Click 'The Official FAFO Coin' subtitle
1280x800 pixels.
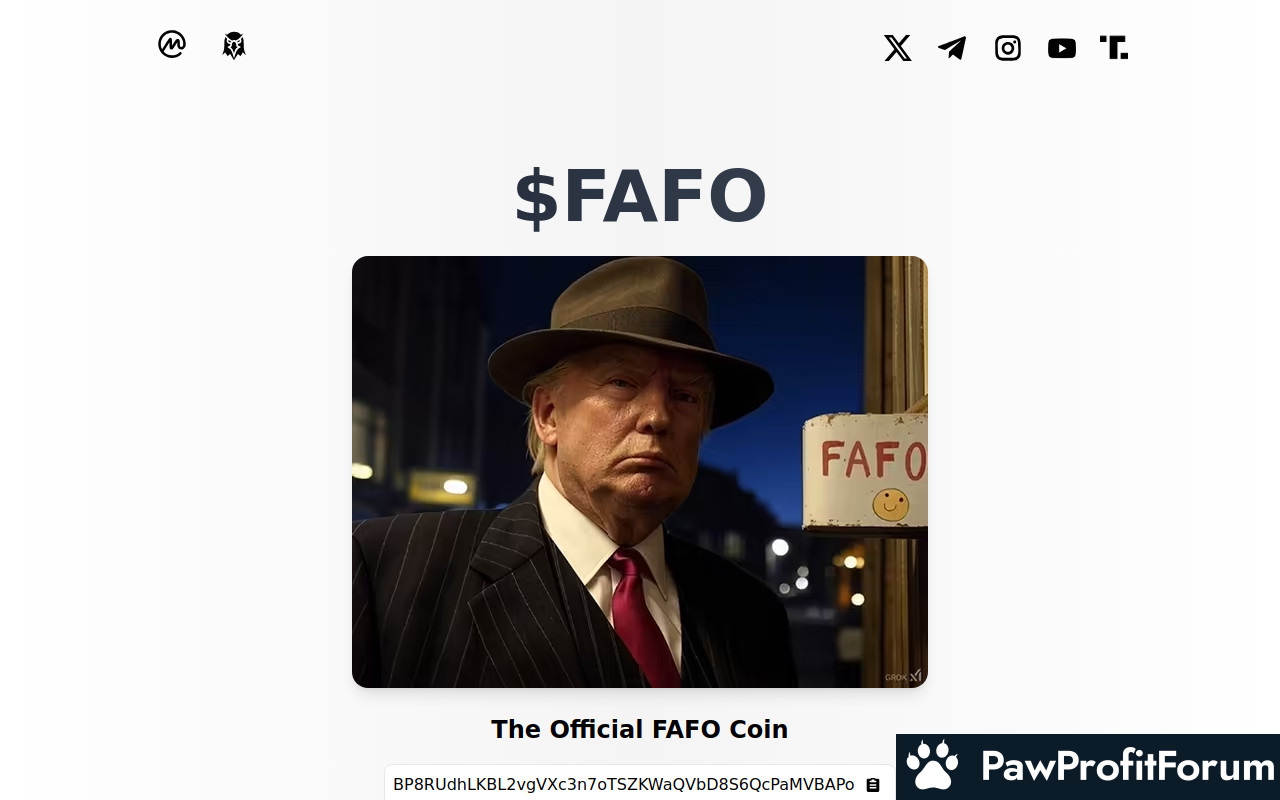tap(640, 729)
